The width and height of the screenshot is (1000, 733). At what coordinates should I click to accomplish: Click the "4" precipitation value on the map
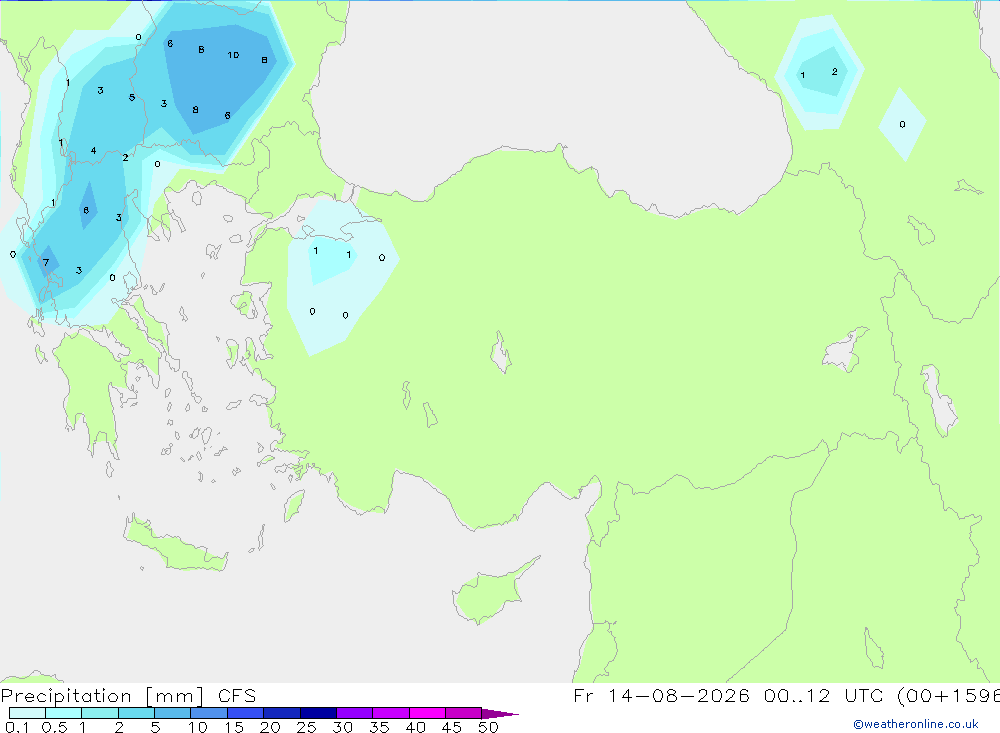pos(94,151)
